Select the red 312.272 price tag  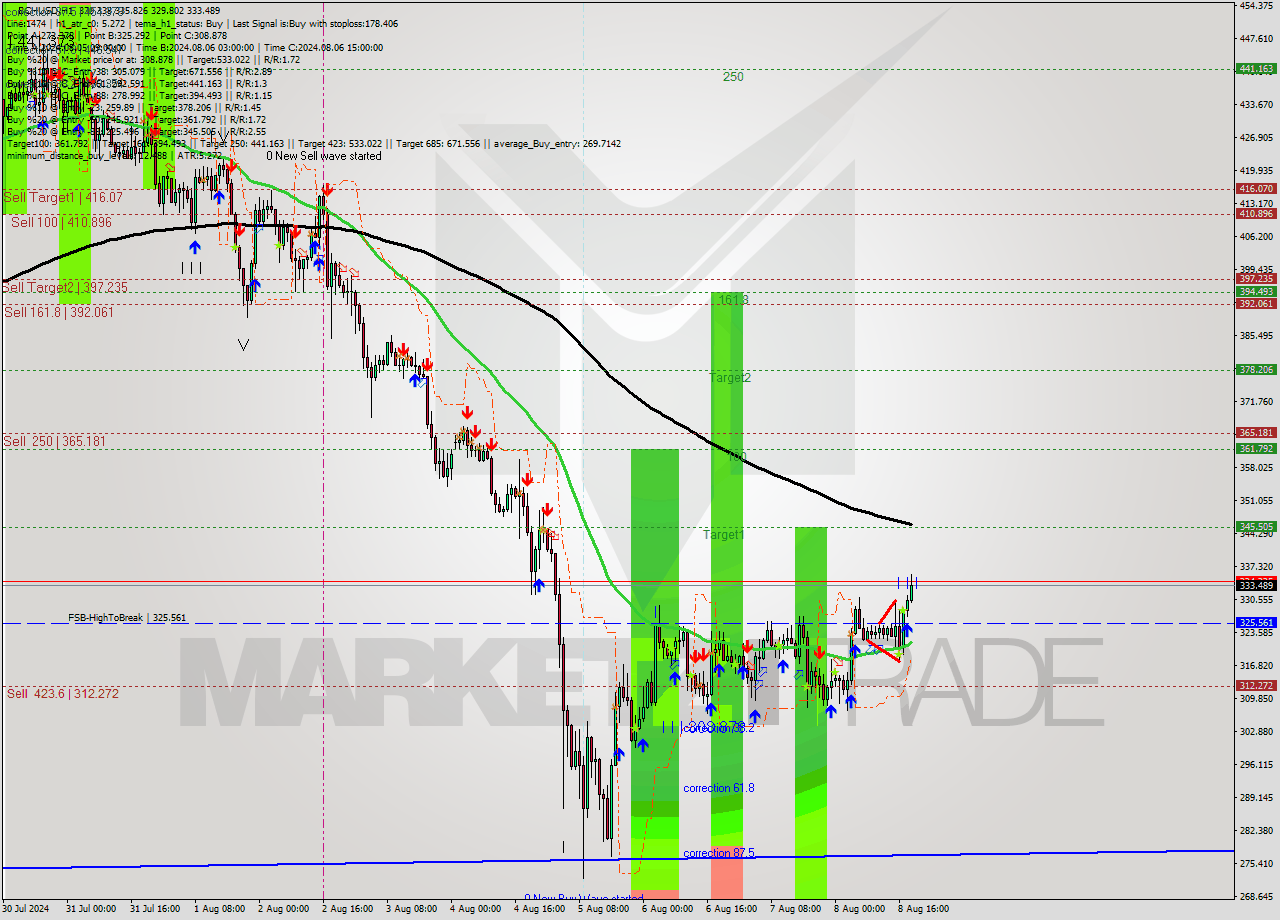coord(1256,685)
